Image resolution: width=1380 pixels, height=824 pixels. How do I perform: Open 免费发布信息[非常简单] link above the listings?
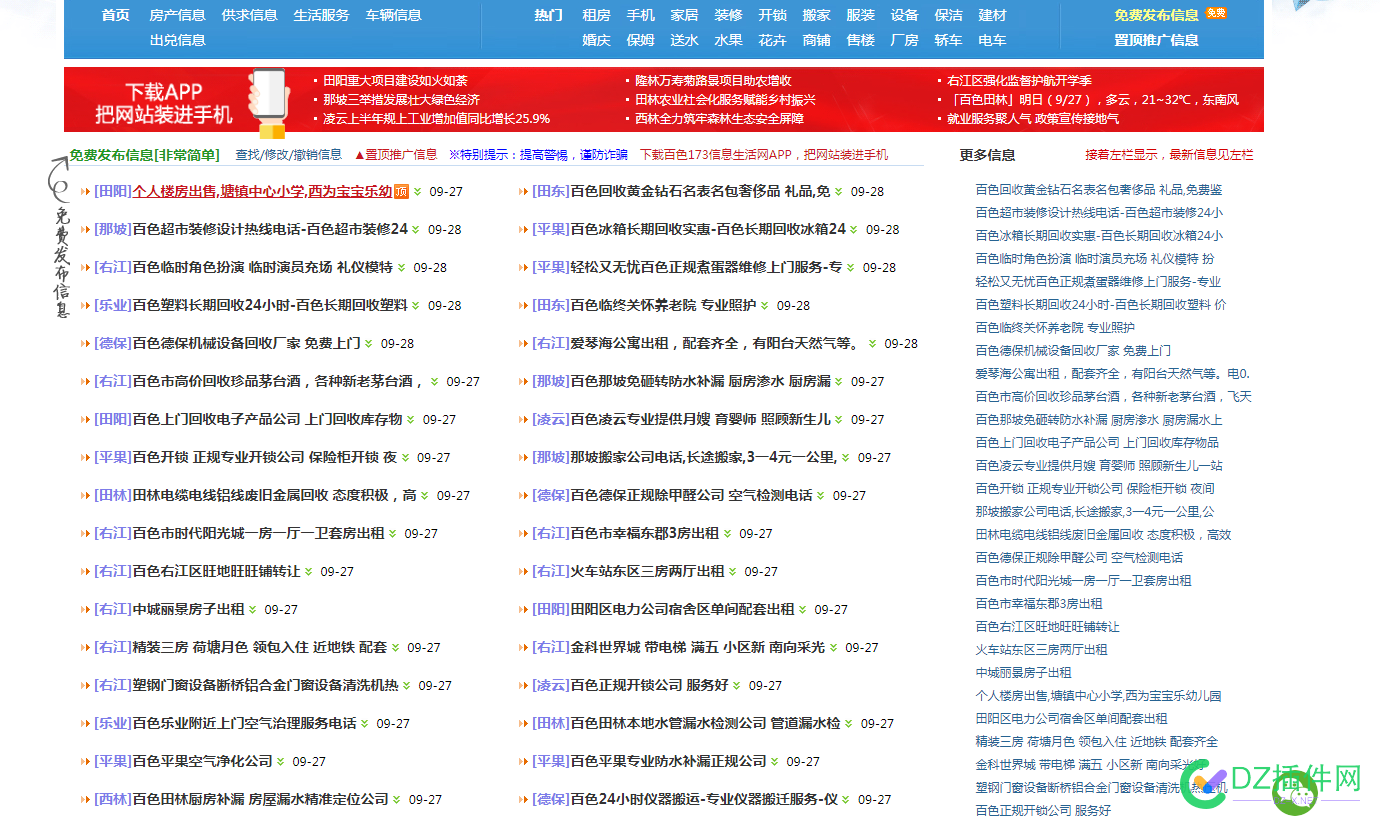click(x=144, y=155)
